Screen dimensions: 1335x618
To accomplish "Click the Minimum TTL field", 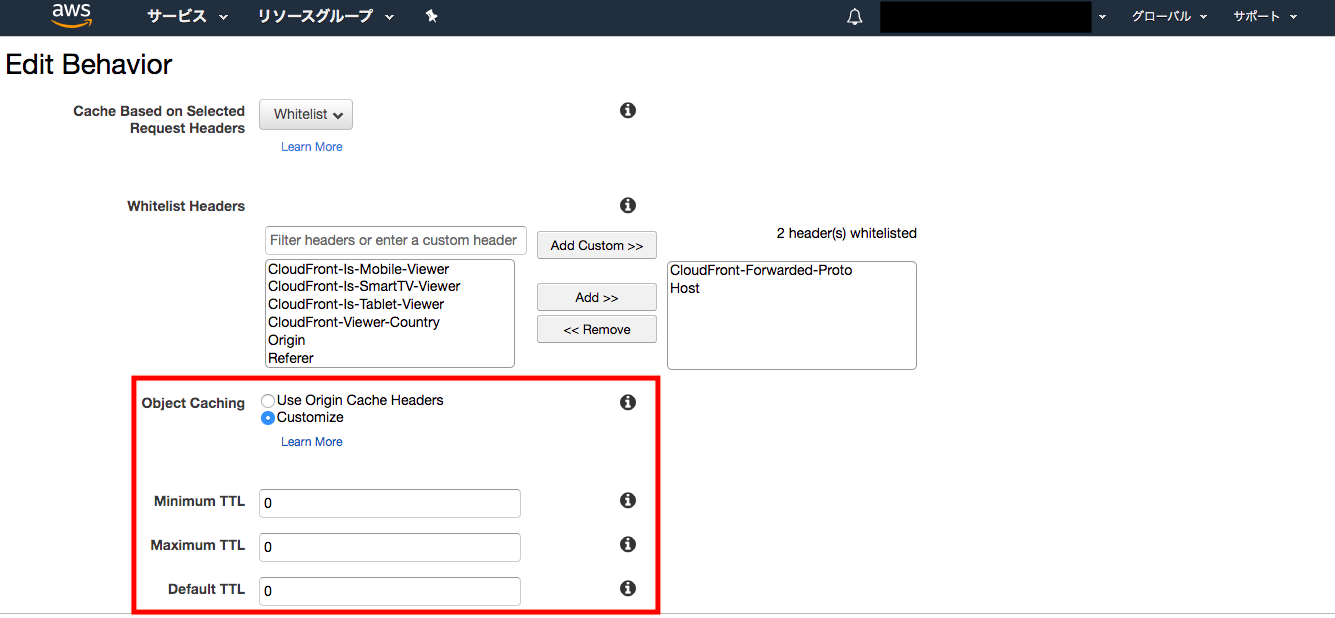I will (390, 503).
